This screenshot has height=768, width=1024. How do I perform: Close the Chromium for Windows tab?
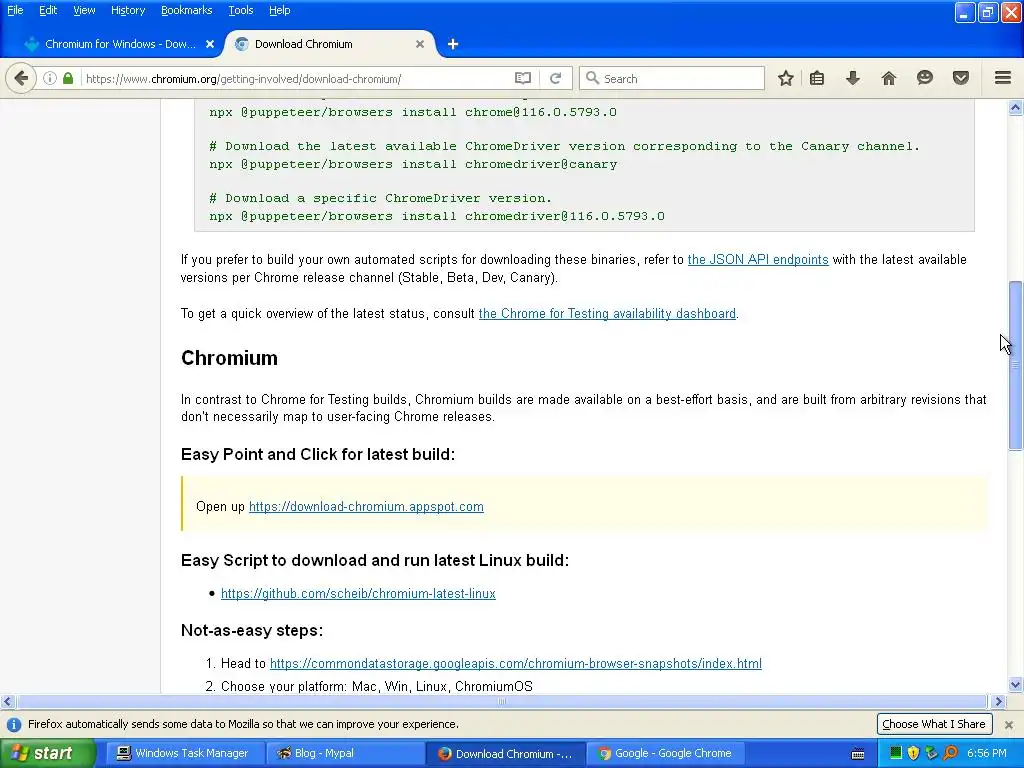(x=210, y=44)
